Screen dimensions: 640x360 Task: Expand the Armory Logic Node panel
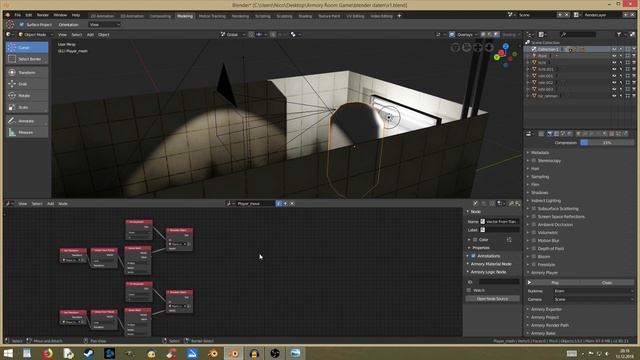tap(488, 272)
